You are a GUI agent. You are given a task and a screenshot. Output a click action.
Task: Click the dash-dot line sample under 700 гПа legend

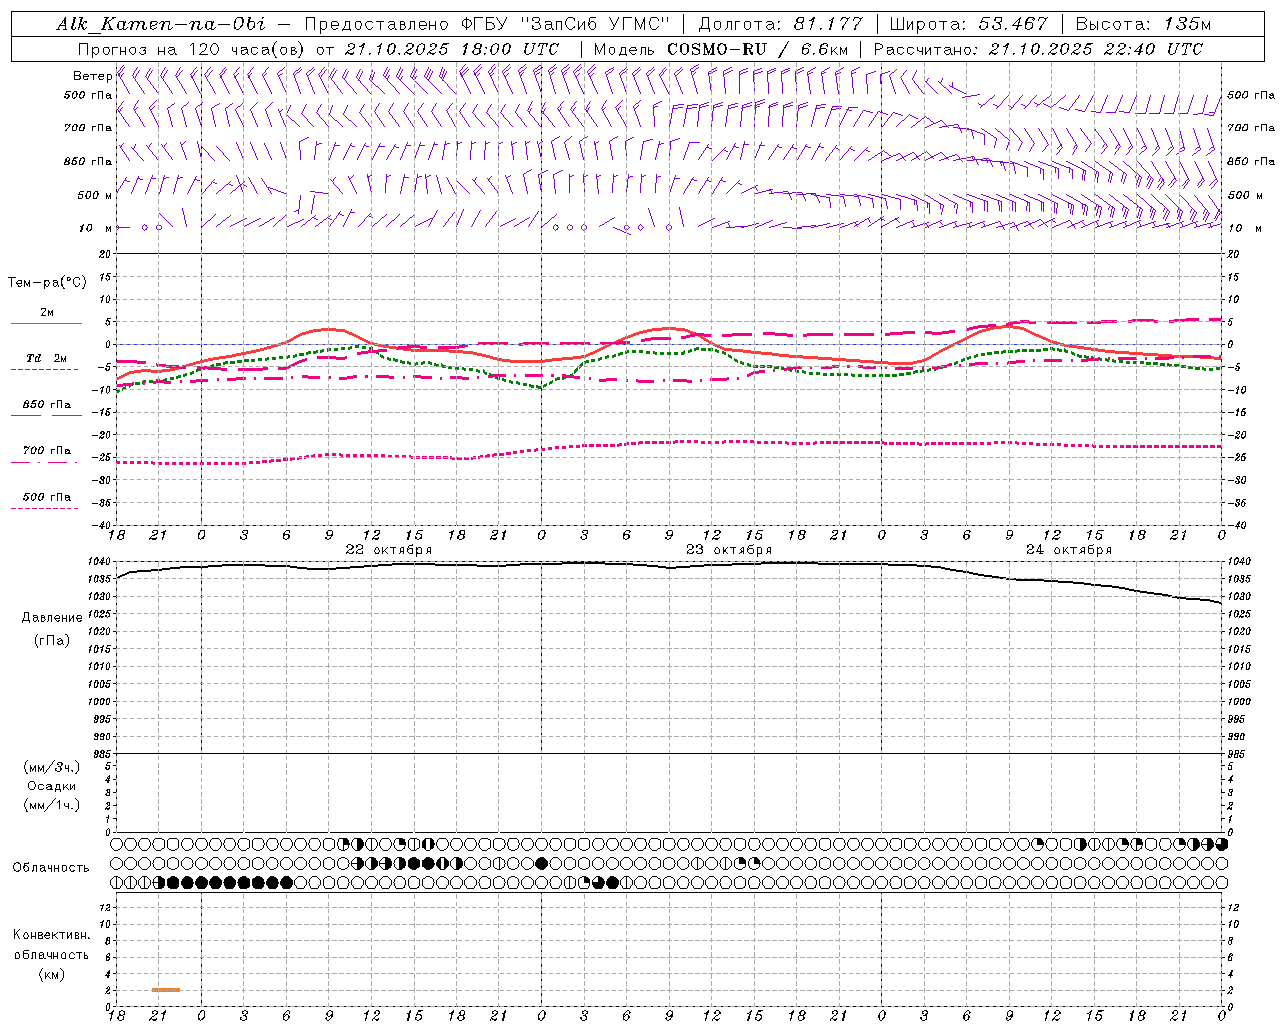click(x=44, y=462)
